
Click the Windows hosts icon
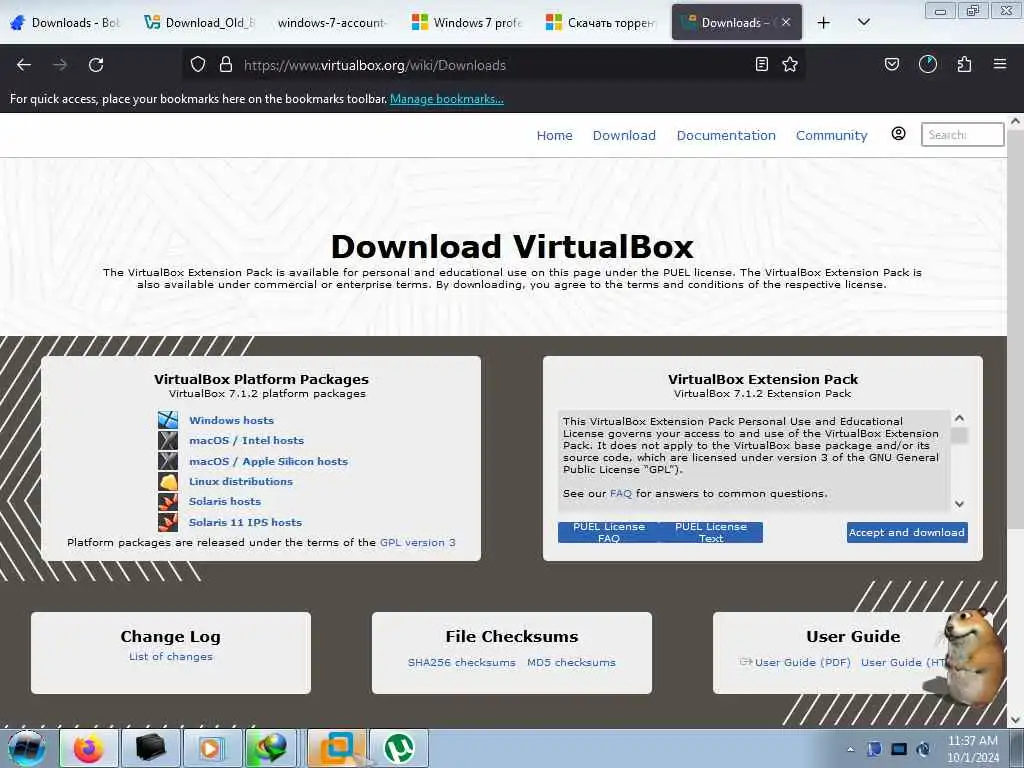(168, 420)
